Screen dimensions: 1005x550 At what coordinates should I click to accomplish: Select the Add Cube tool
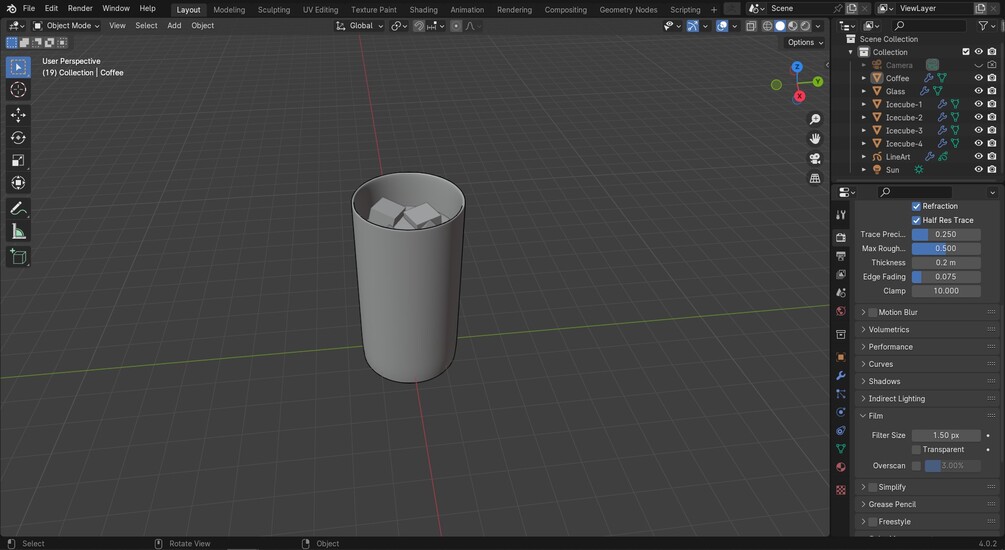point(18,257)
